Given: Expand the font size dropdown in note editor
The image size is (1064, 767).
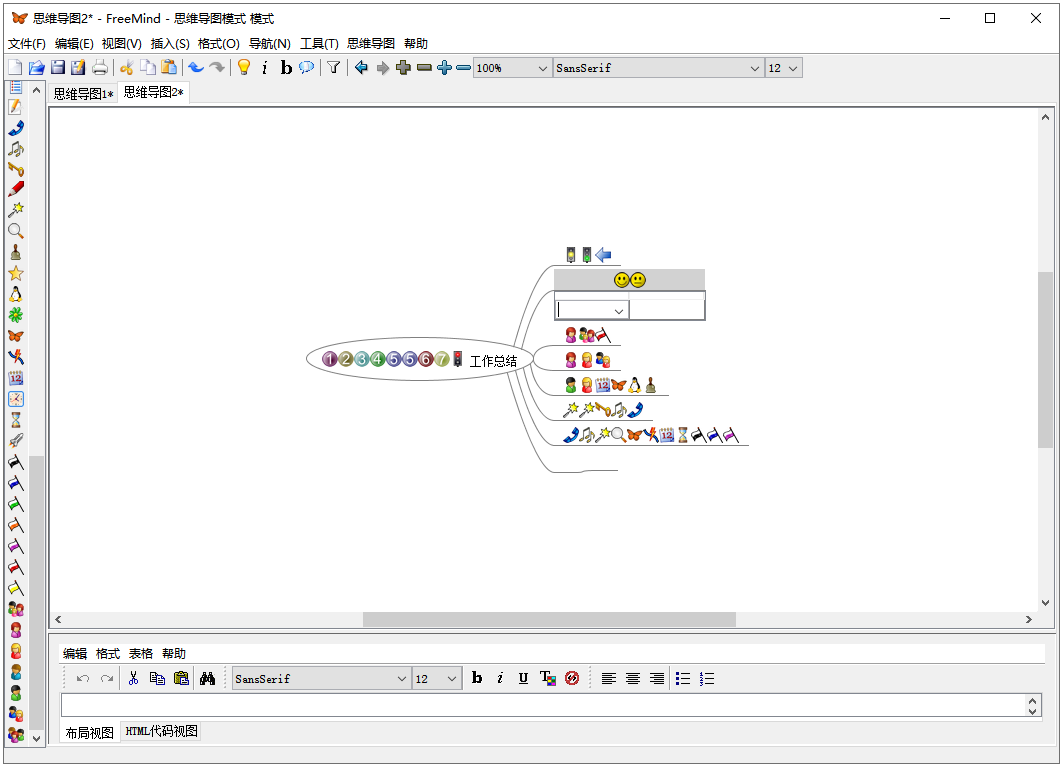Looking at the screenshot, I should [x=437, y=678].
